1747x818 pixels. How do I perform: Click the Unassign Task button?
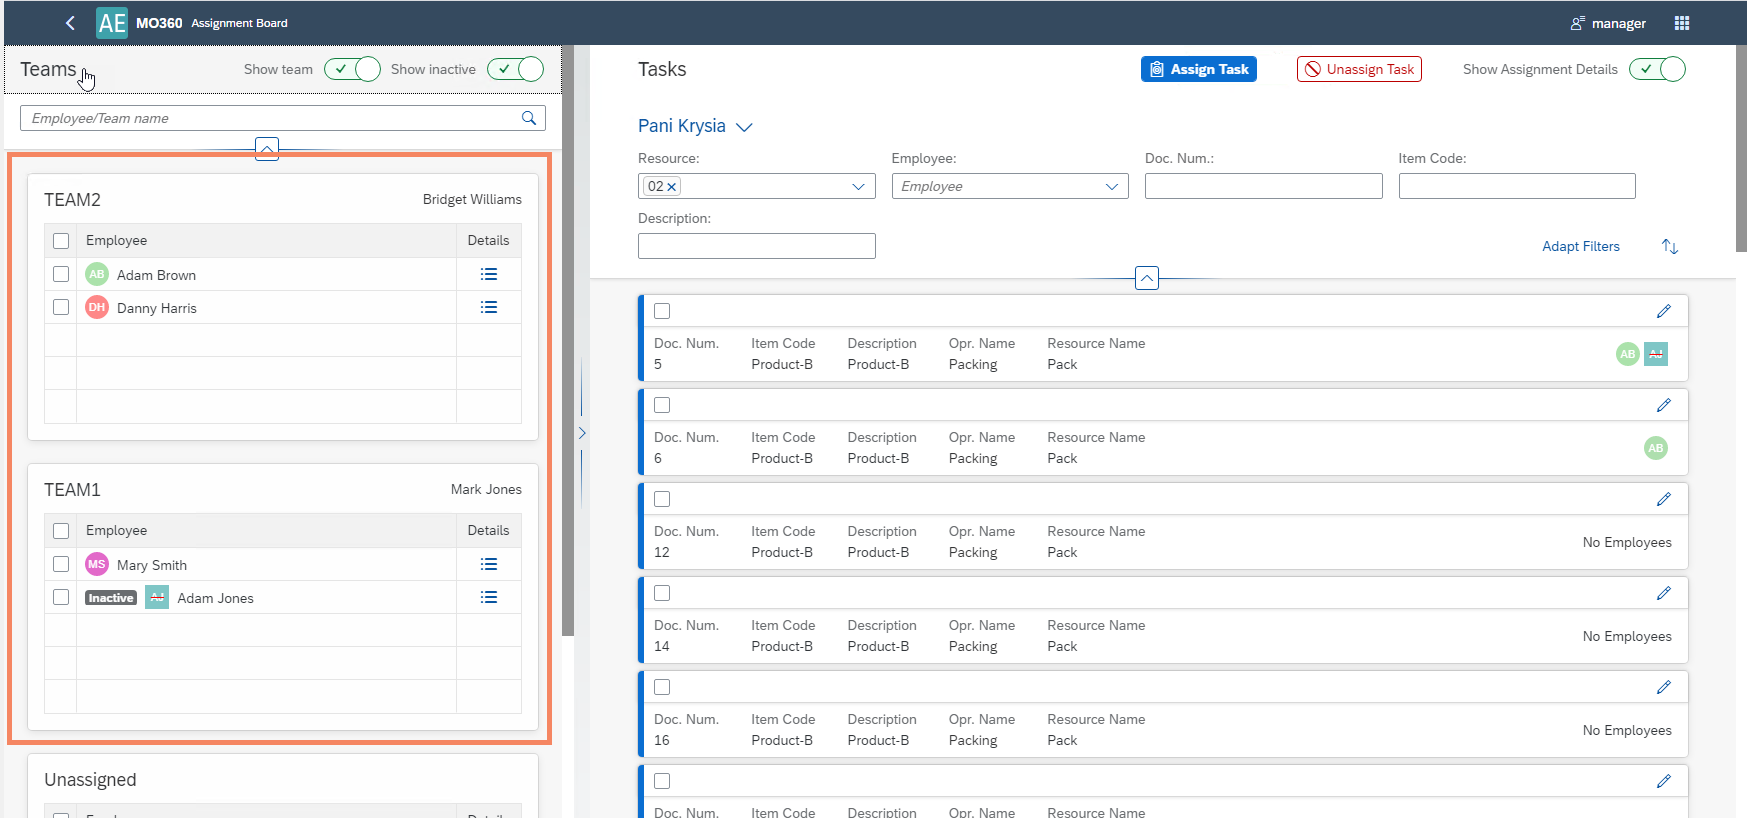pos(1359,69)
